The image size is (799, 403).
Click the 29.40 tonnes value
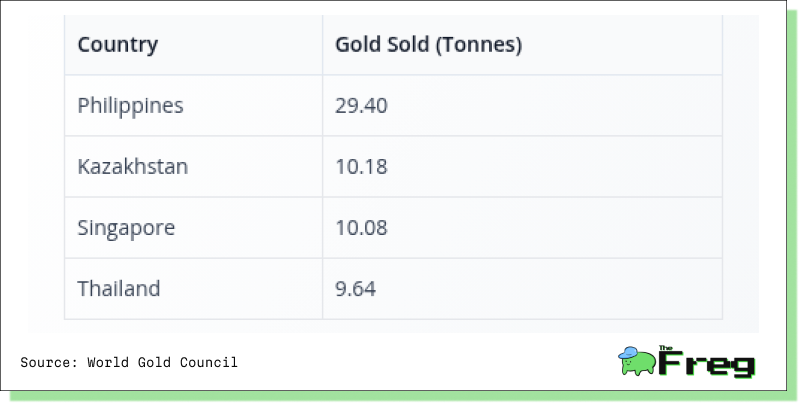[x=361, y=105]
